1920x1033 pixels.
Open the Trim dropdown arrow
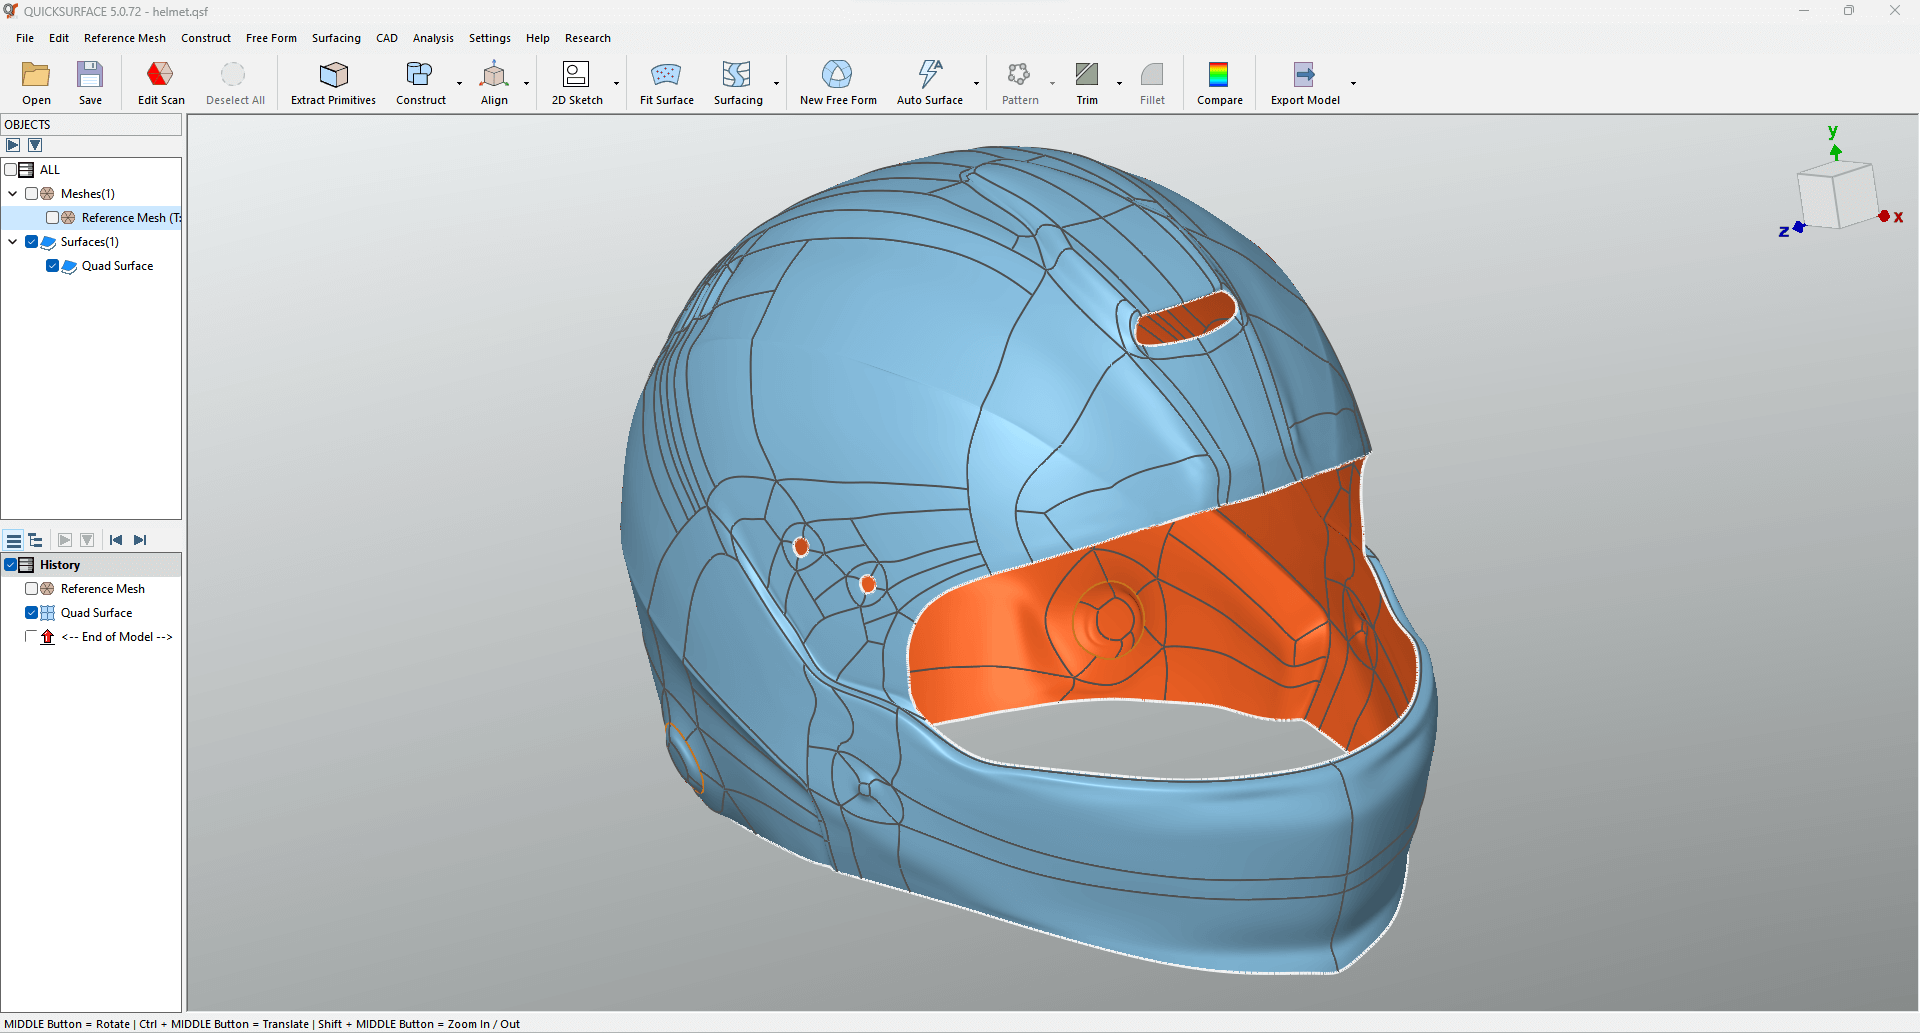coord(1120,83)
